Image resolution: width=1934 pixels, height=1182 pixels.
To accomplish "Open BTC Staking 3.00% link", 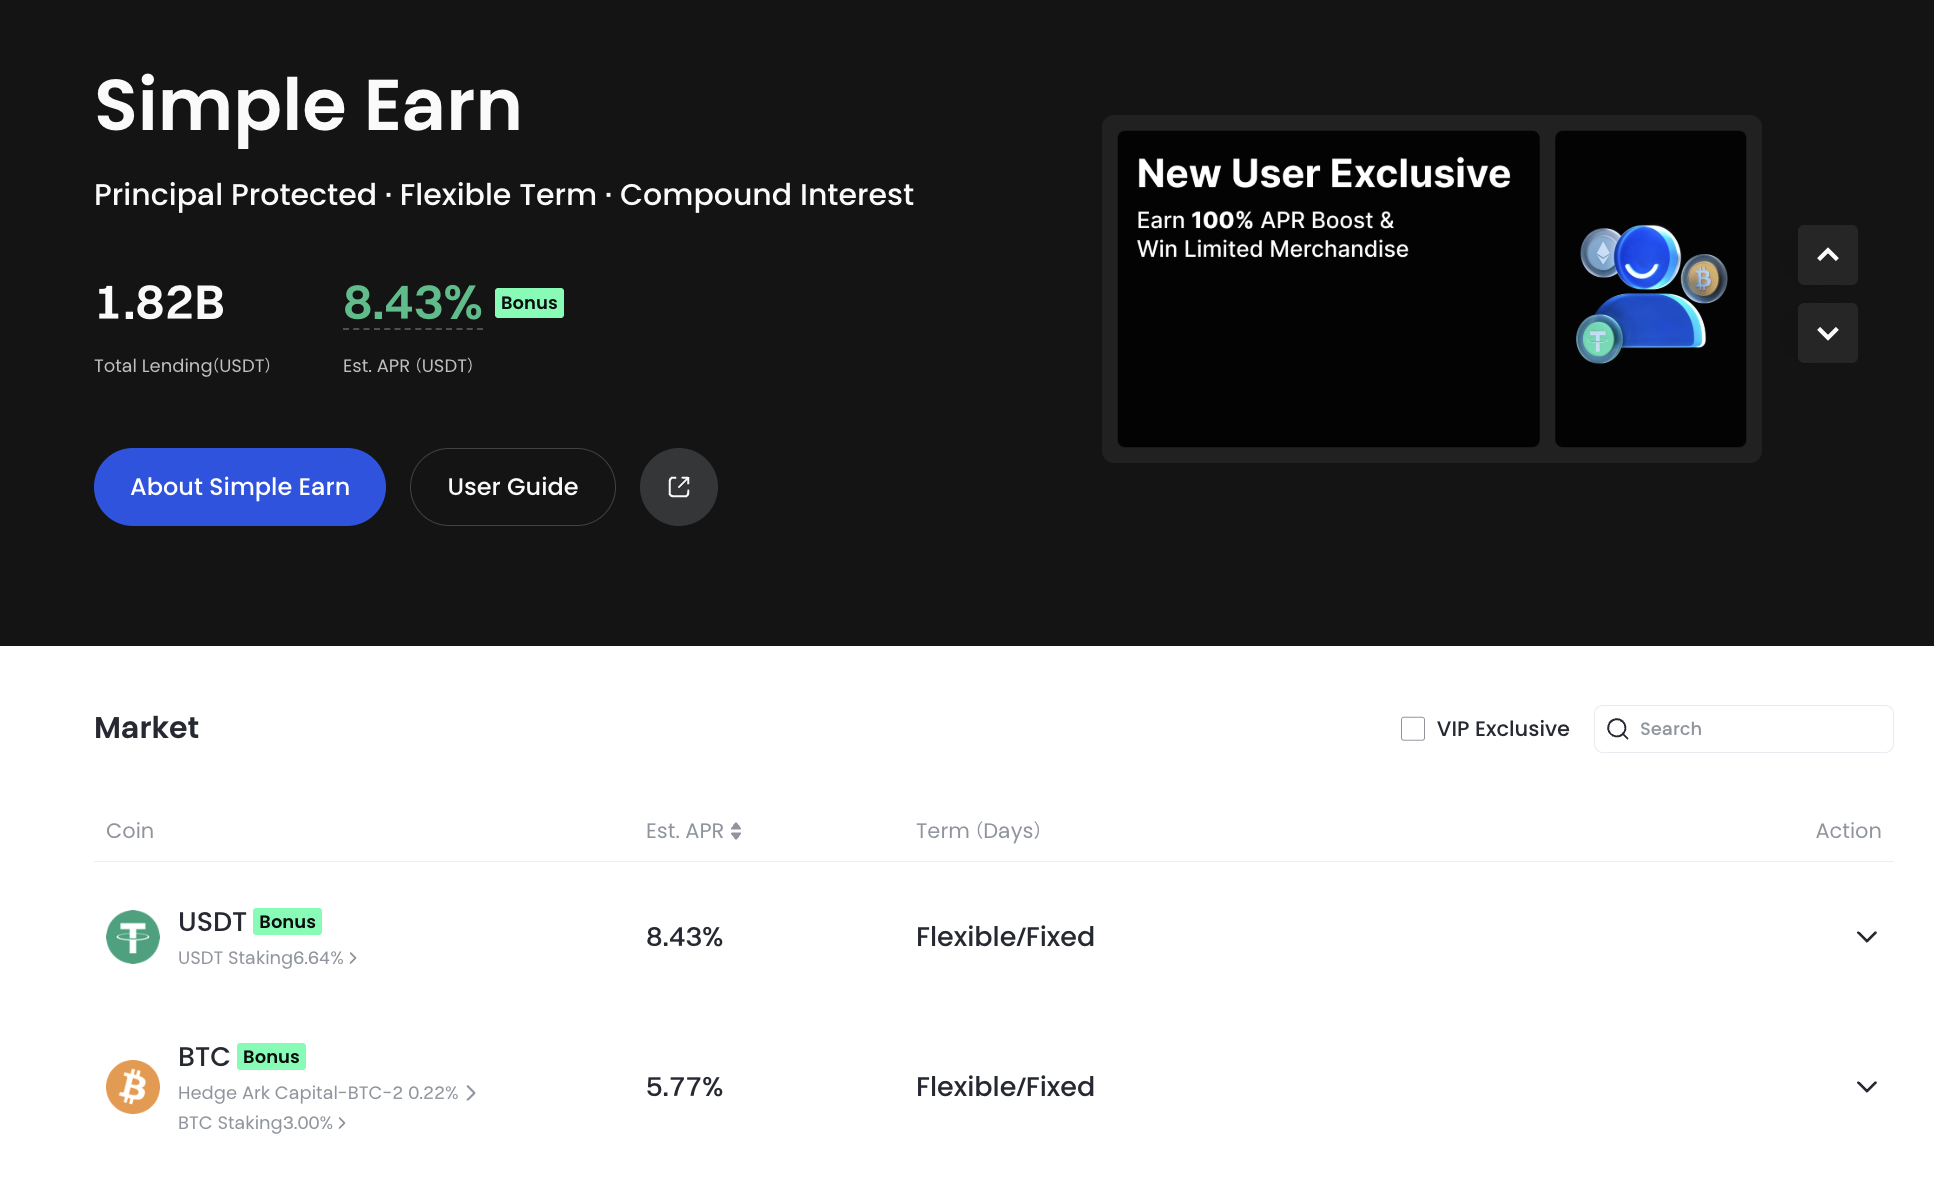I will pos(262,1123).
